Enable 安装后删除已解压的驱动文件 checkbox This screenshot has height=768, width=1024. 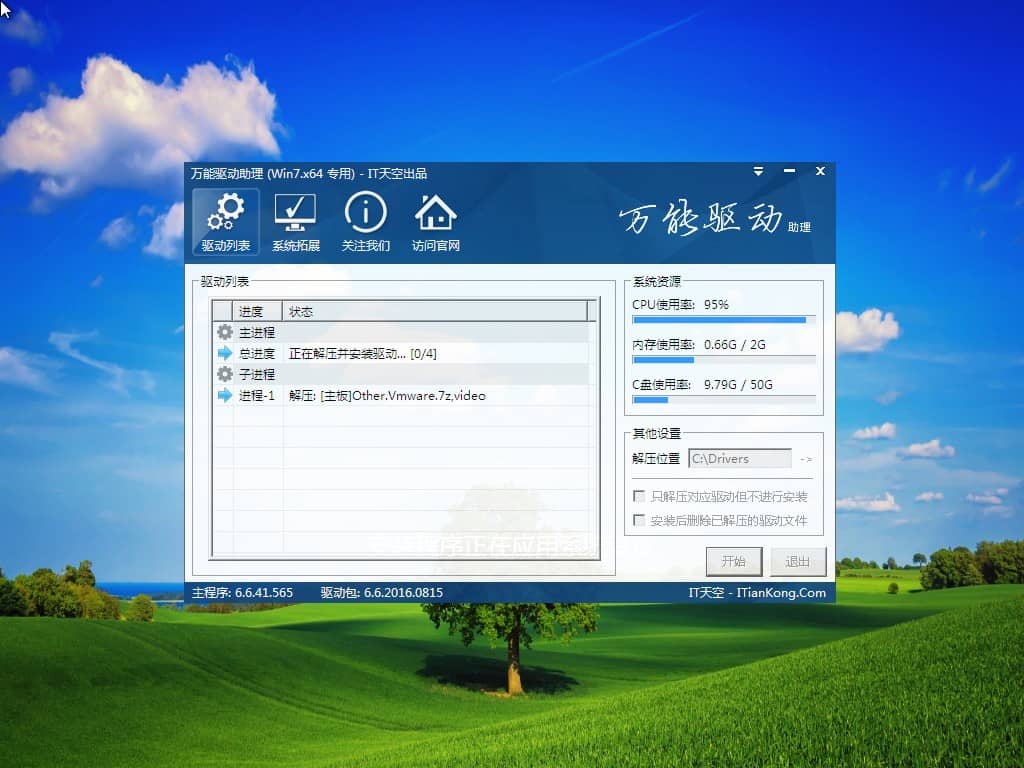pos(639,520)
